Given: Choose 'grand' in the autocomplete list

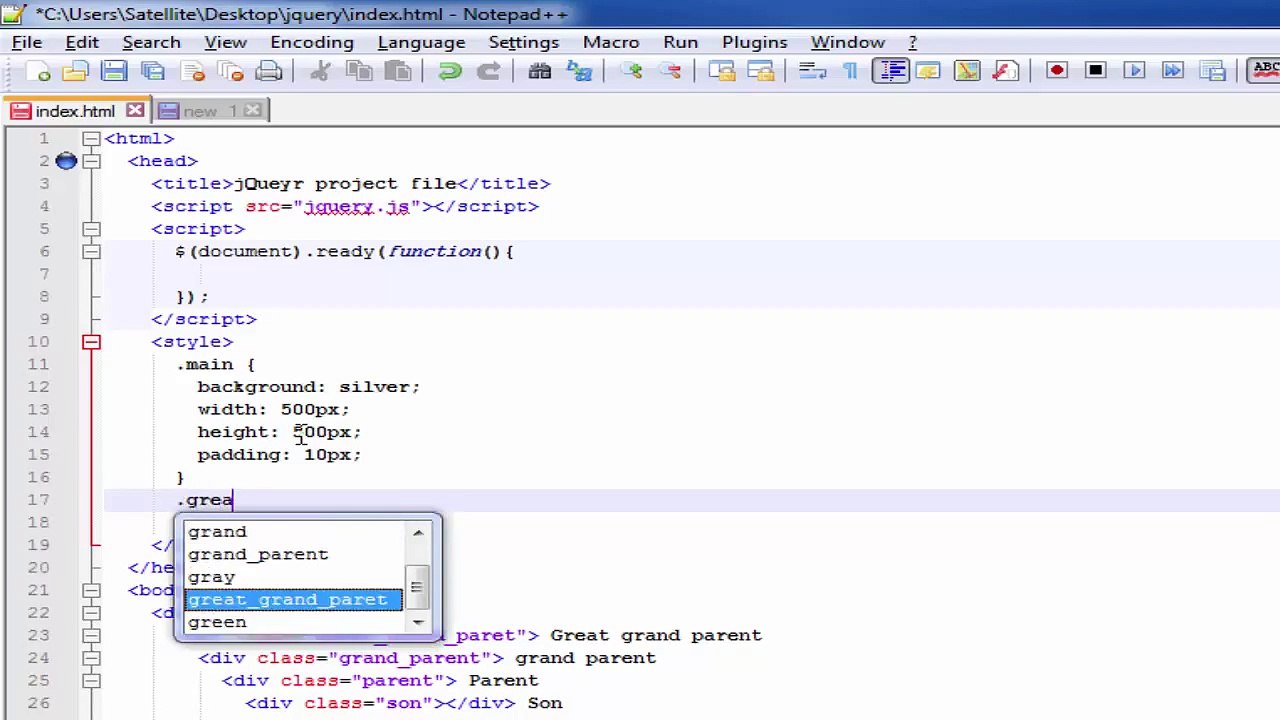Looking at the screenshot, I should [294, 532].
